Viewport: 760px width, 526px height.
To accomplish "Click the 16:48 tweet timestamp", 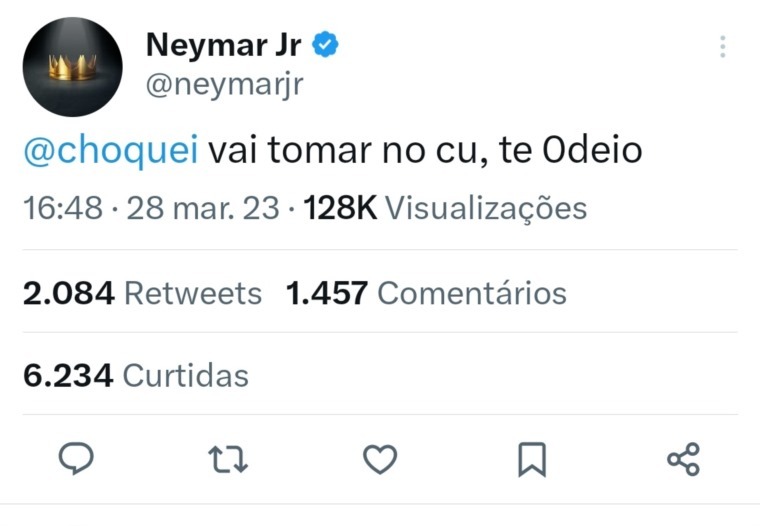I will click(x=62, y=208).
